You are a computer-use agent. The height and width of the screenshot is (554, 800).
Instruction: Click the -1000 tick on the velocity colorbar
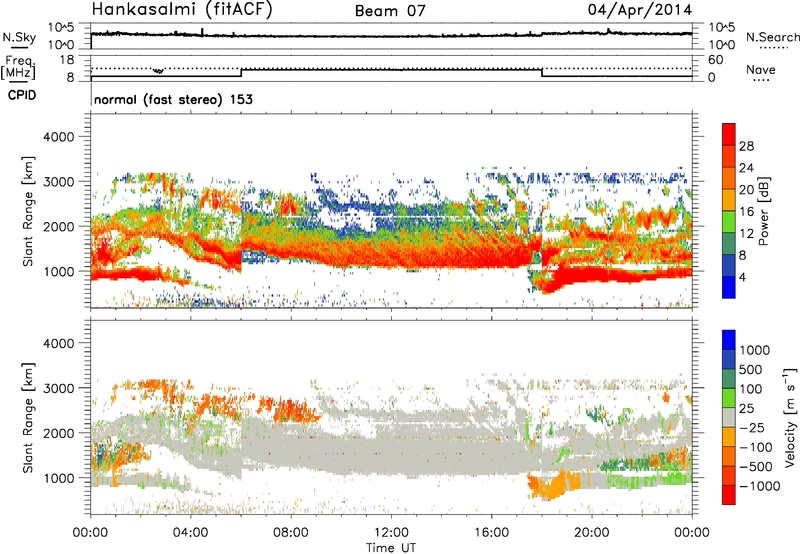pos(759,486)
